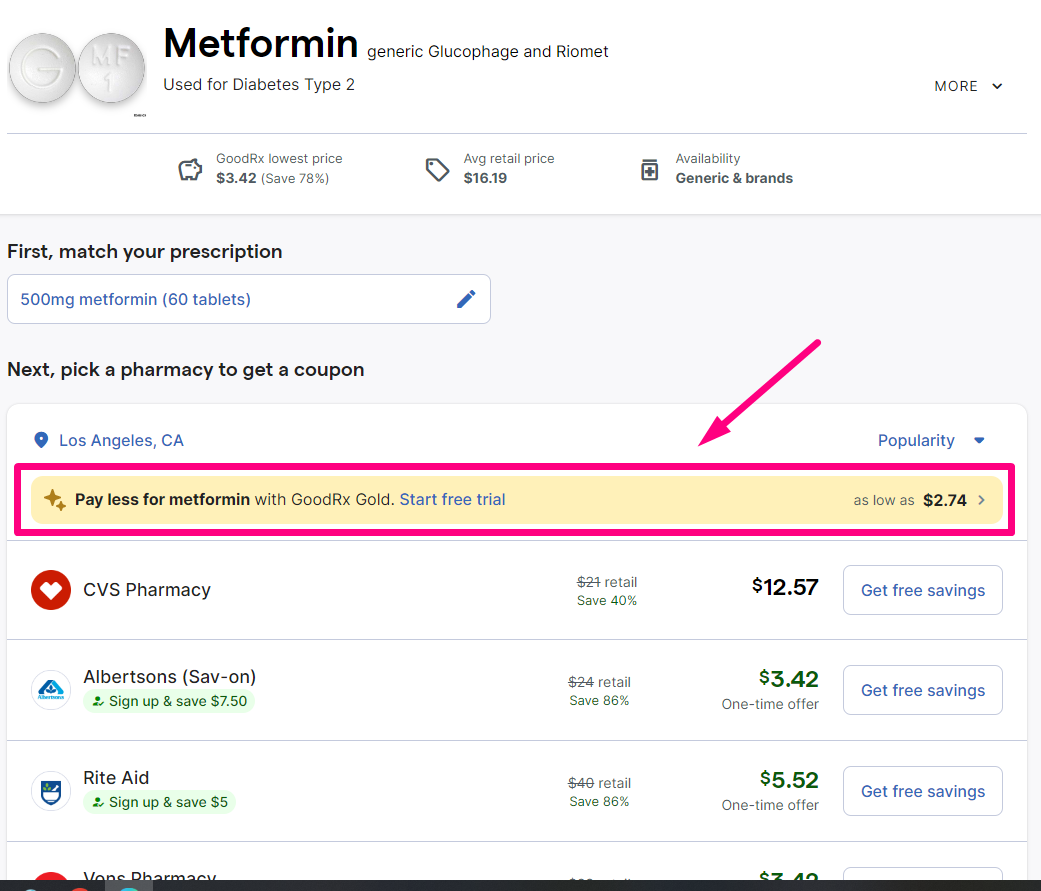Click generic Glucophage and Riomet text

(488, 52)
